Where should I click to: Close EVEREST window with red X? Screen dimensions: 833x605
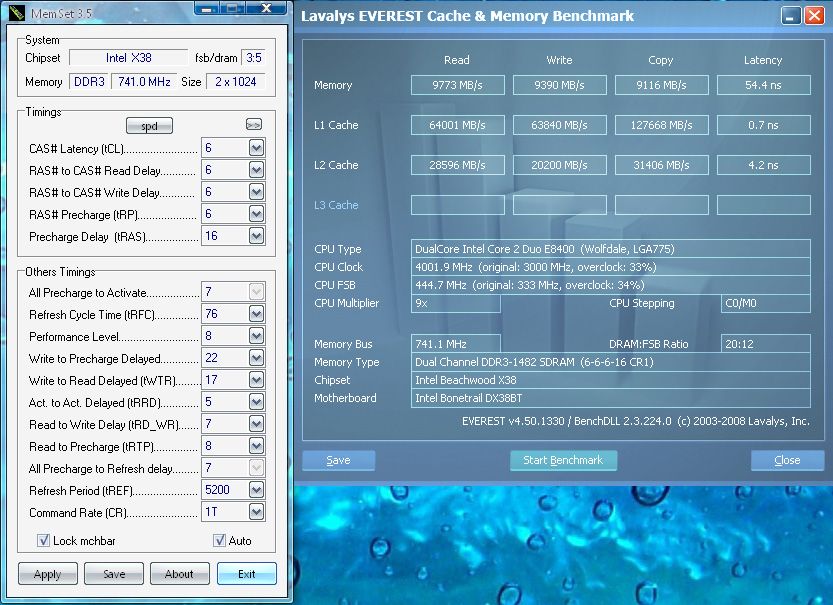click(x=814, y=16)
